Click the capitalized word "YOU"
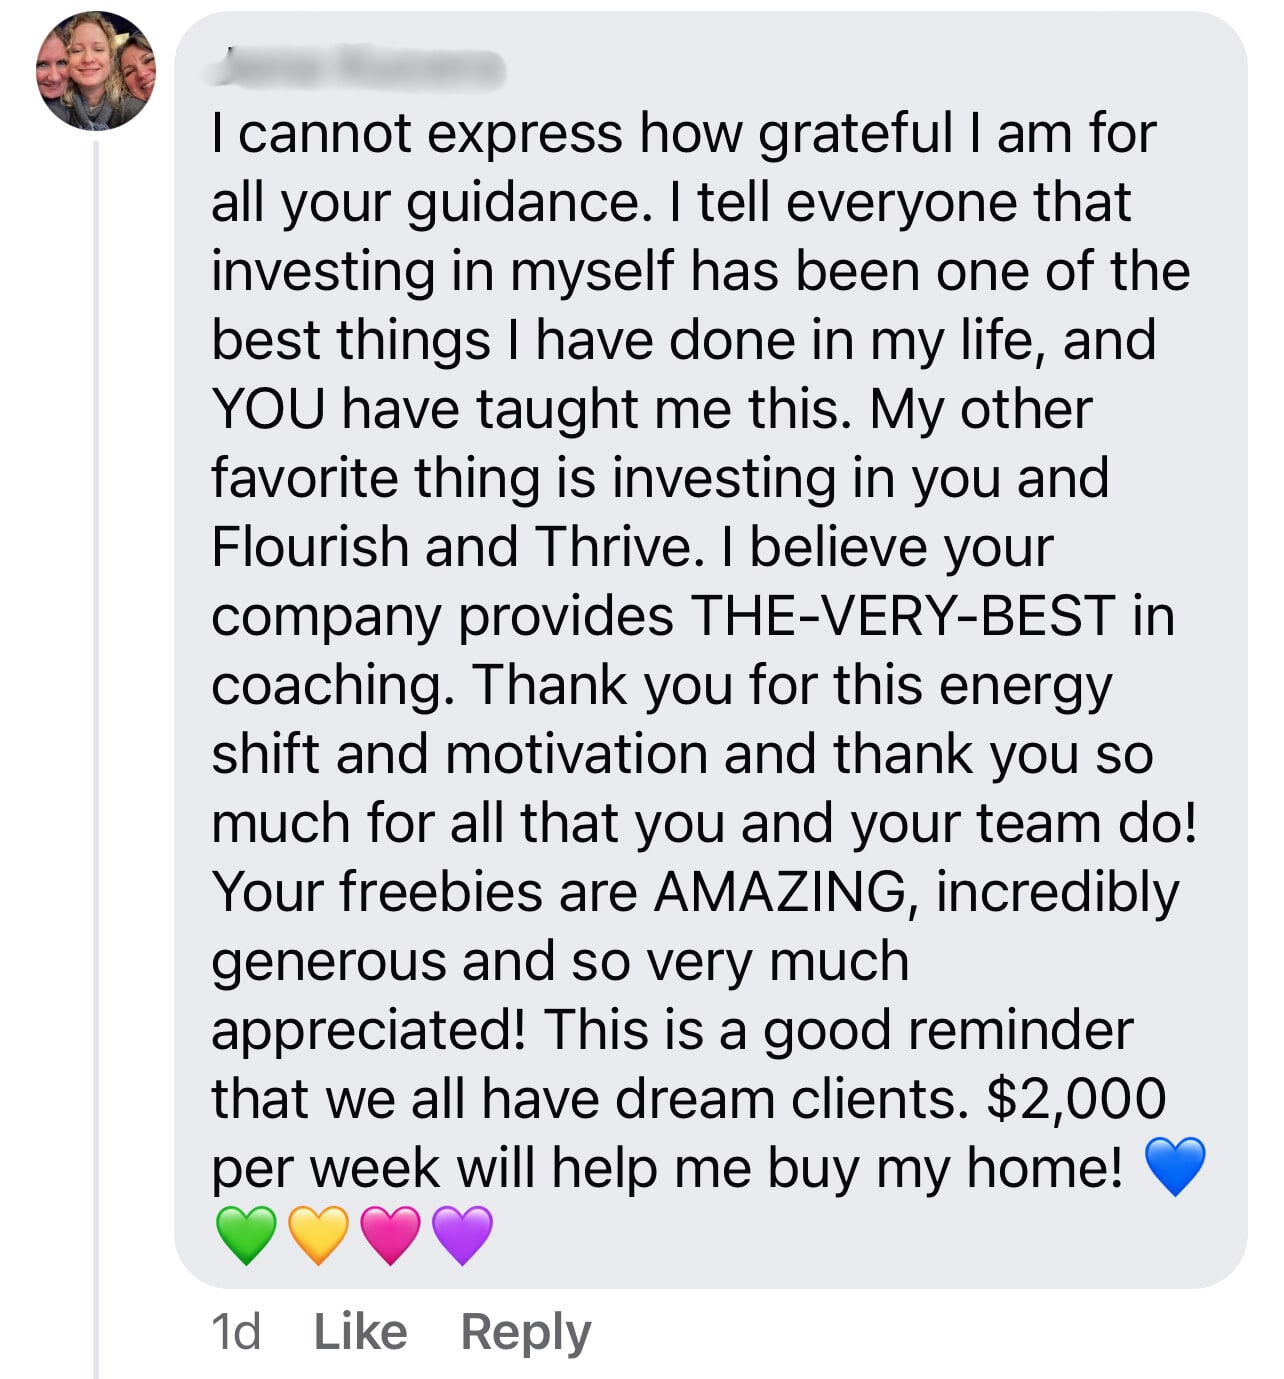The height and width of the screenshot is (1379, 1284). click(269, 409)
